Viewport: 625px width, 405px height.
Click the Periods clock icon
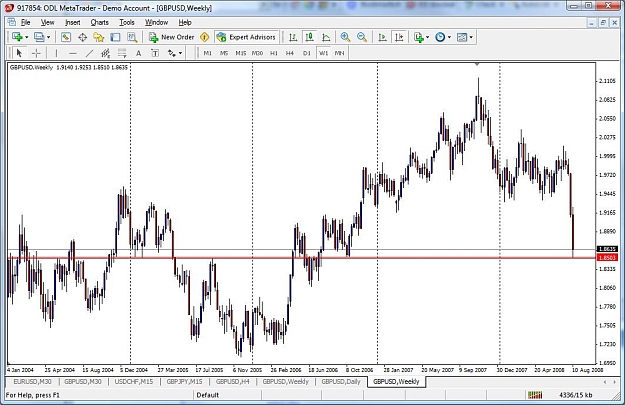(x=440, y=37)
